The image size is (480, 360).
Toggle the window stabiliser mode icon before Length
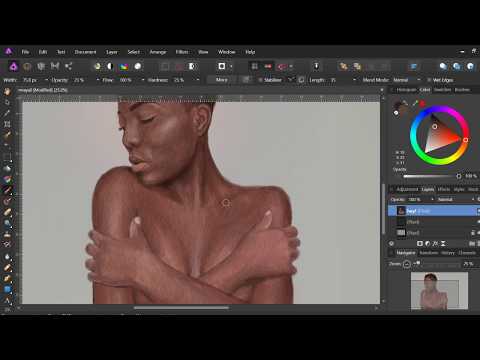(x=301, y=80)
